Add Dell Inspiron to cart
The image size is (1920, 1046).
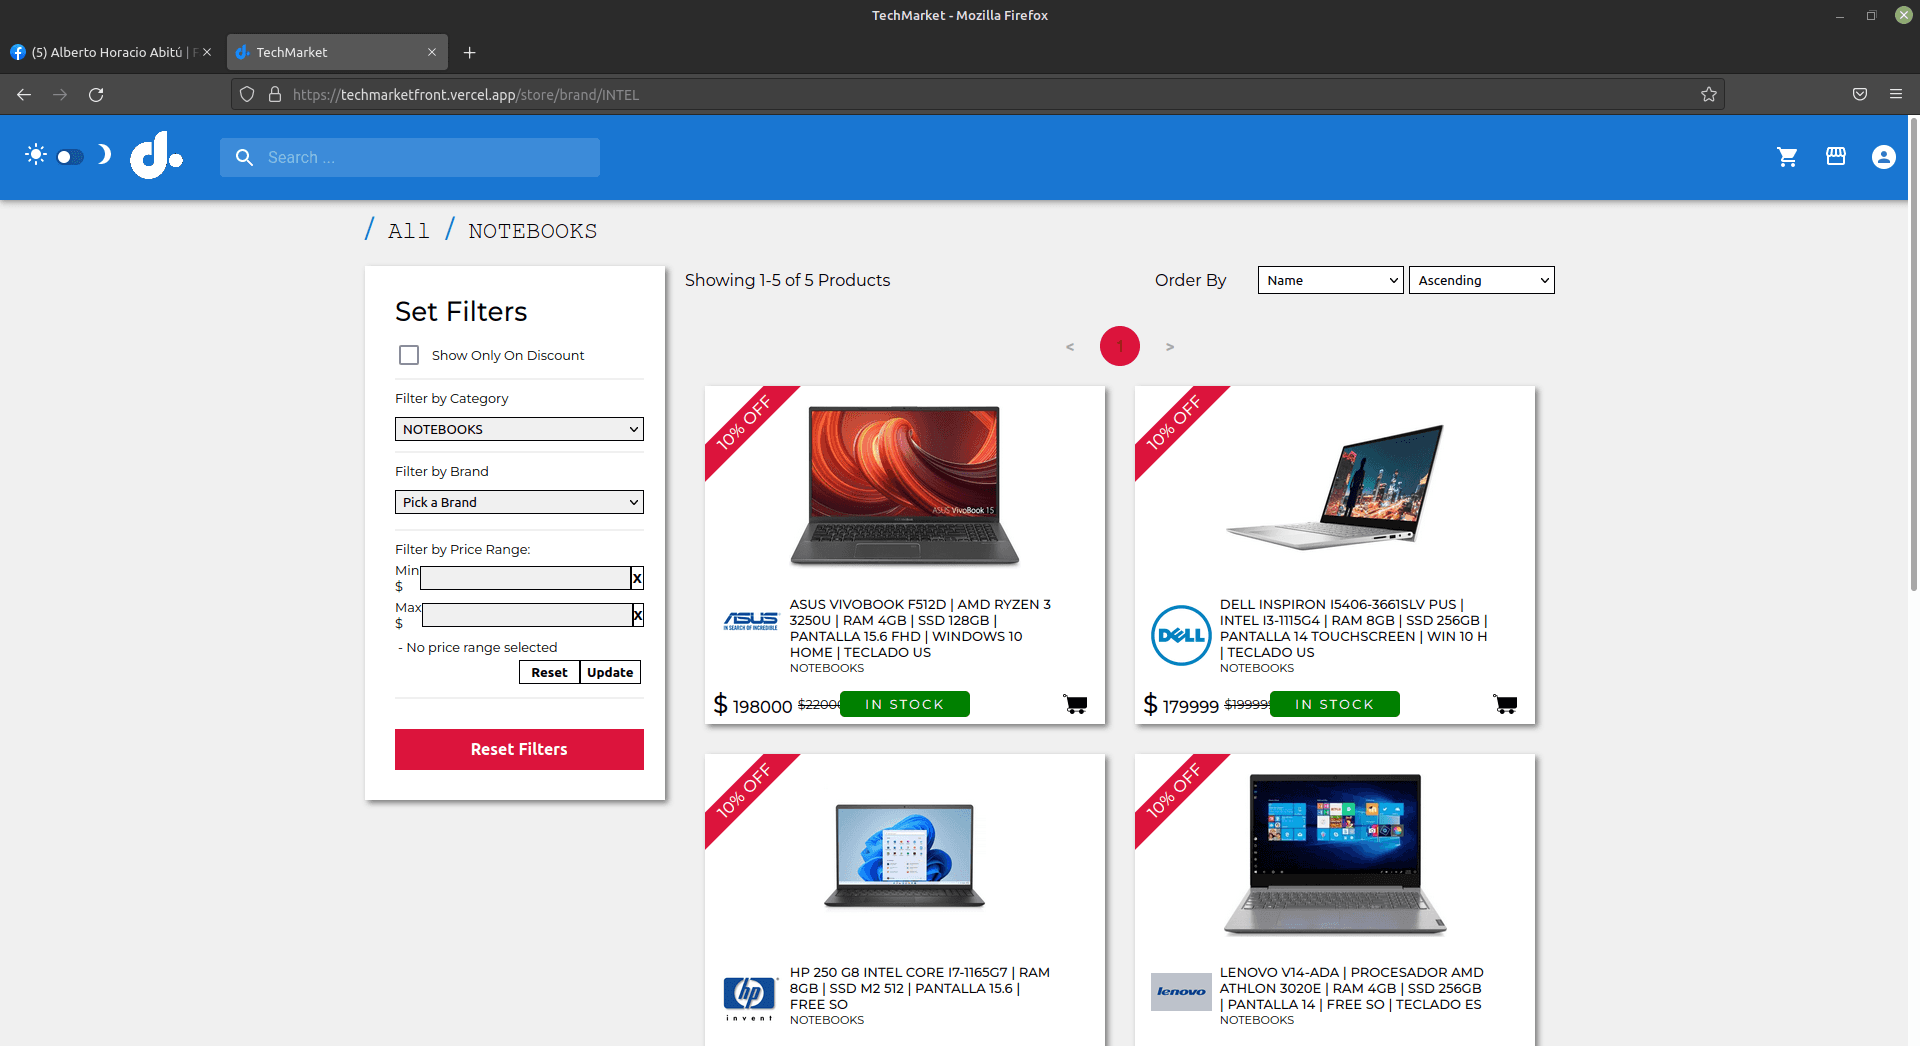tap(1505, 704)
